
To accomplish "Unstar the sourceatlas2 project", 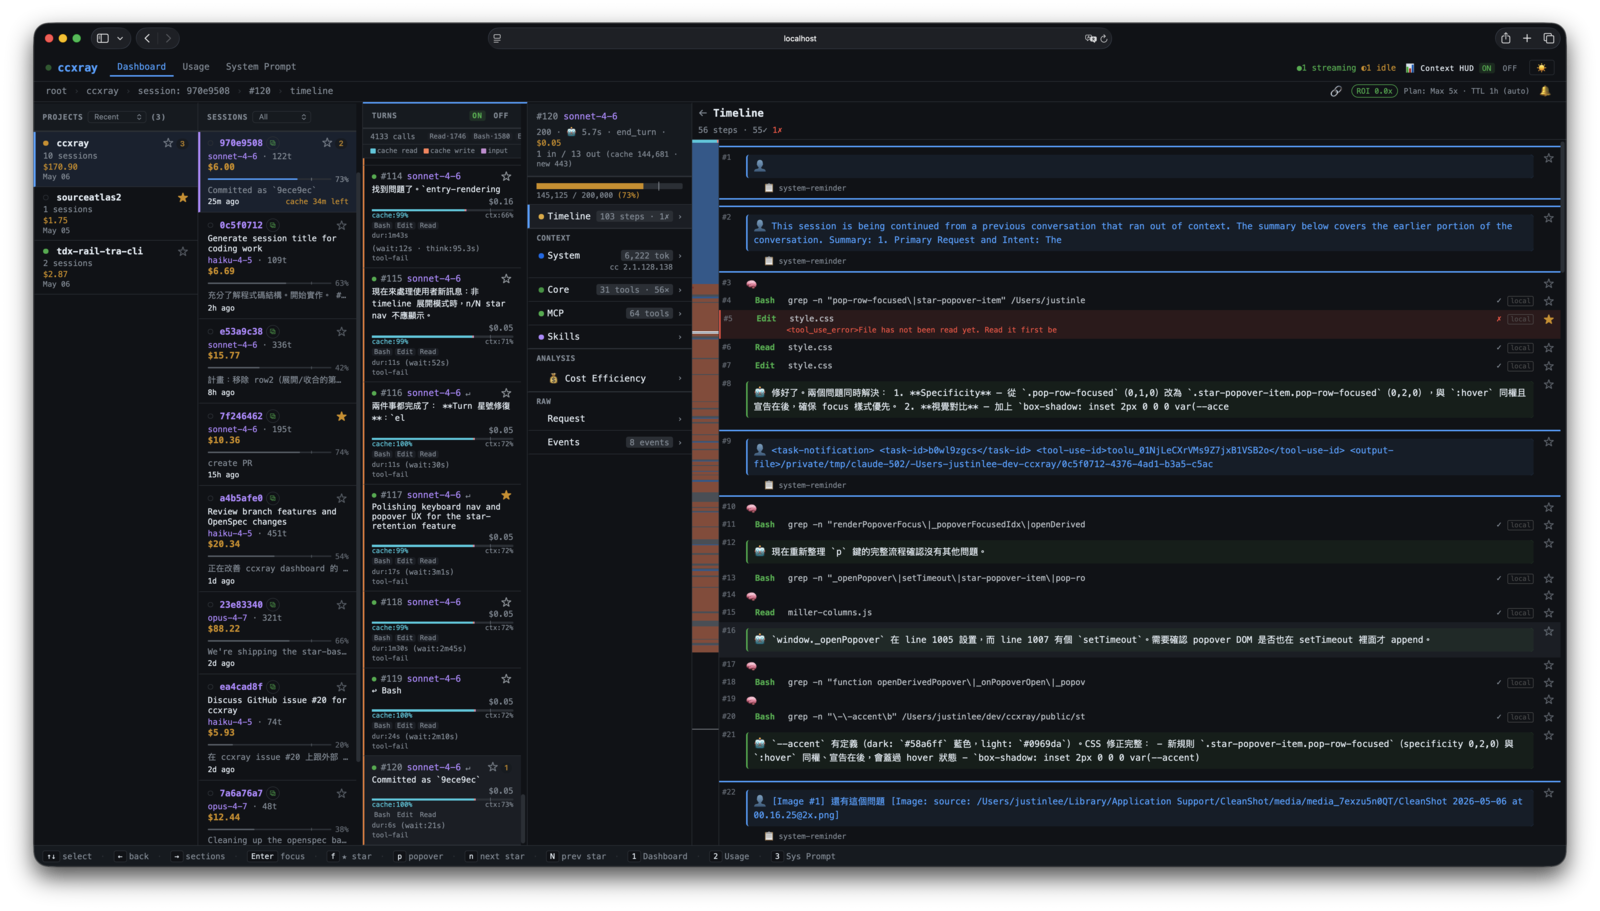I will [182, 197].
